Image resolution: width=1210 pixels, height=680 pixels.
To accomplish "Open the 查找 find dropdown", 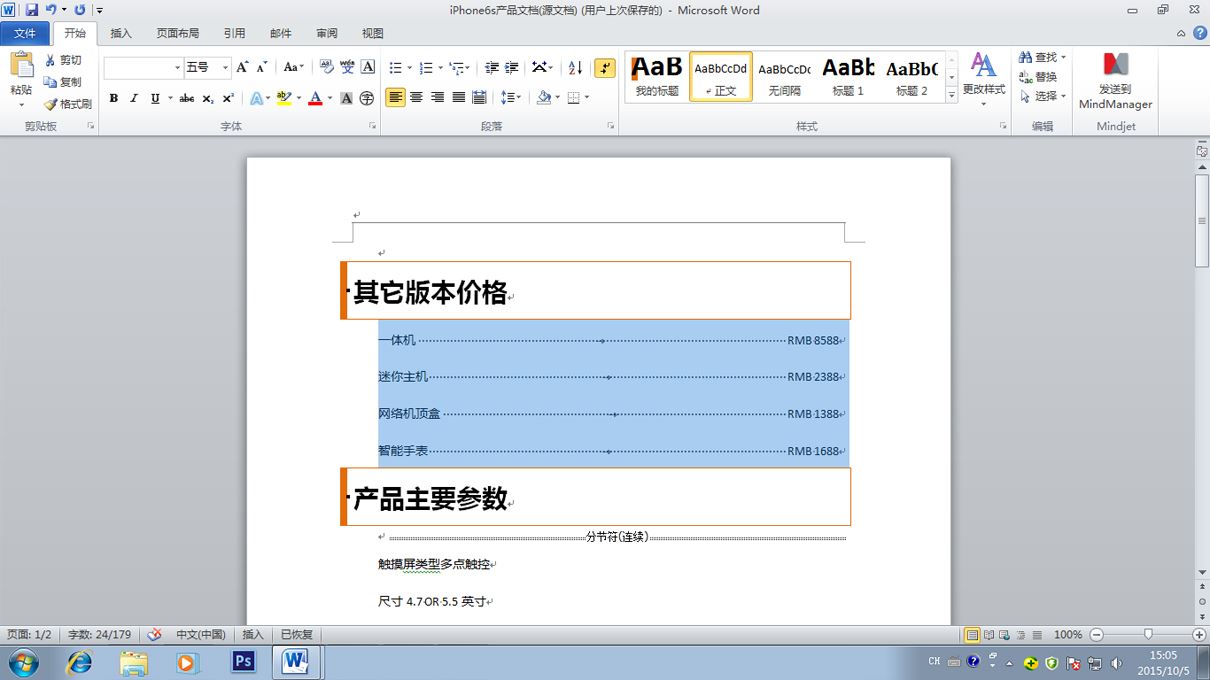I will (x=1063, y=57).
